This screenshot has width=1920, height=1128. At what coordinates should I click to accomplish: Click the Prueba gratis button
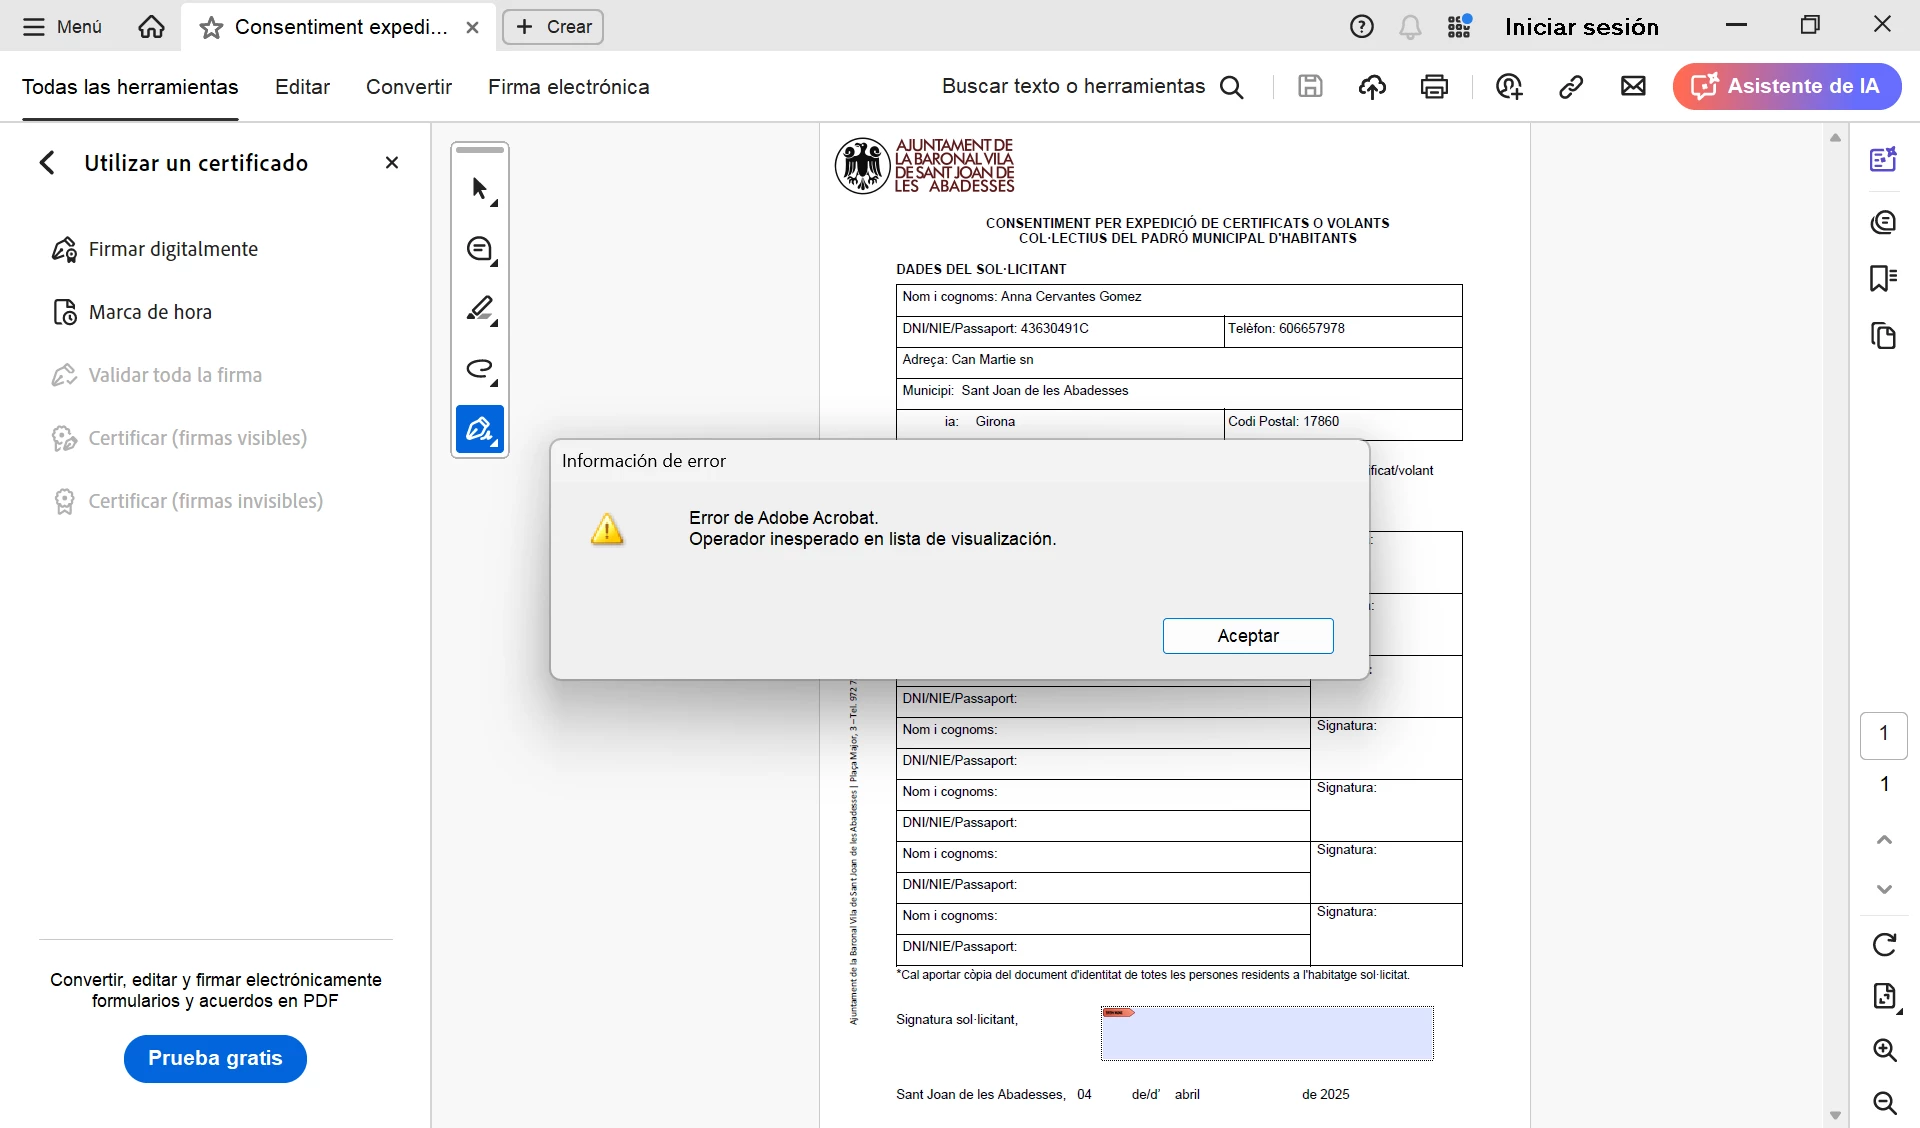tap(215, 1058)
